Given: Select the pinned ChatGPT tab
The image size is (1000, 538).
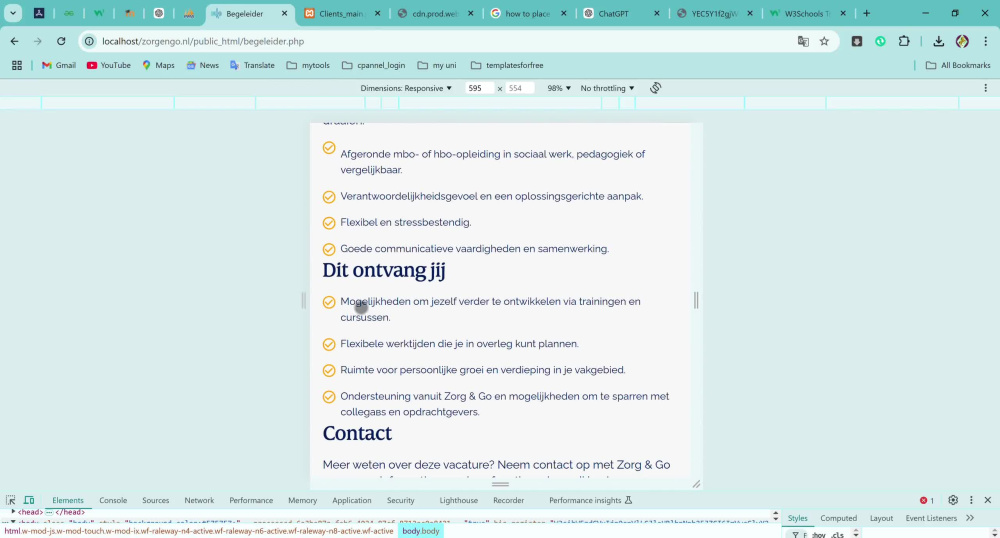Looking at the screenshot, I should click(159, 13).
